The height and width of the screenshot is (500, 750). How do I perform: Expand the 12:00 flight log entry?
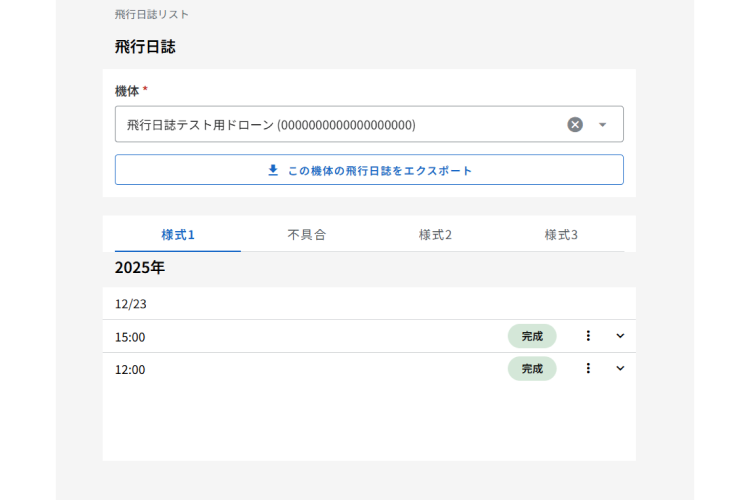620,368
